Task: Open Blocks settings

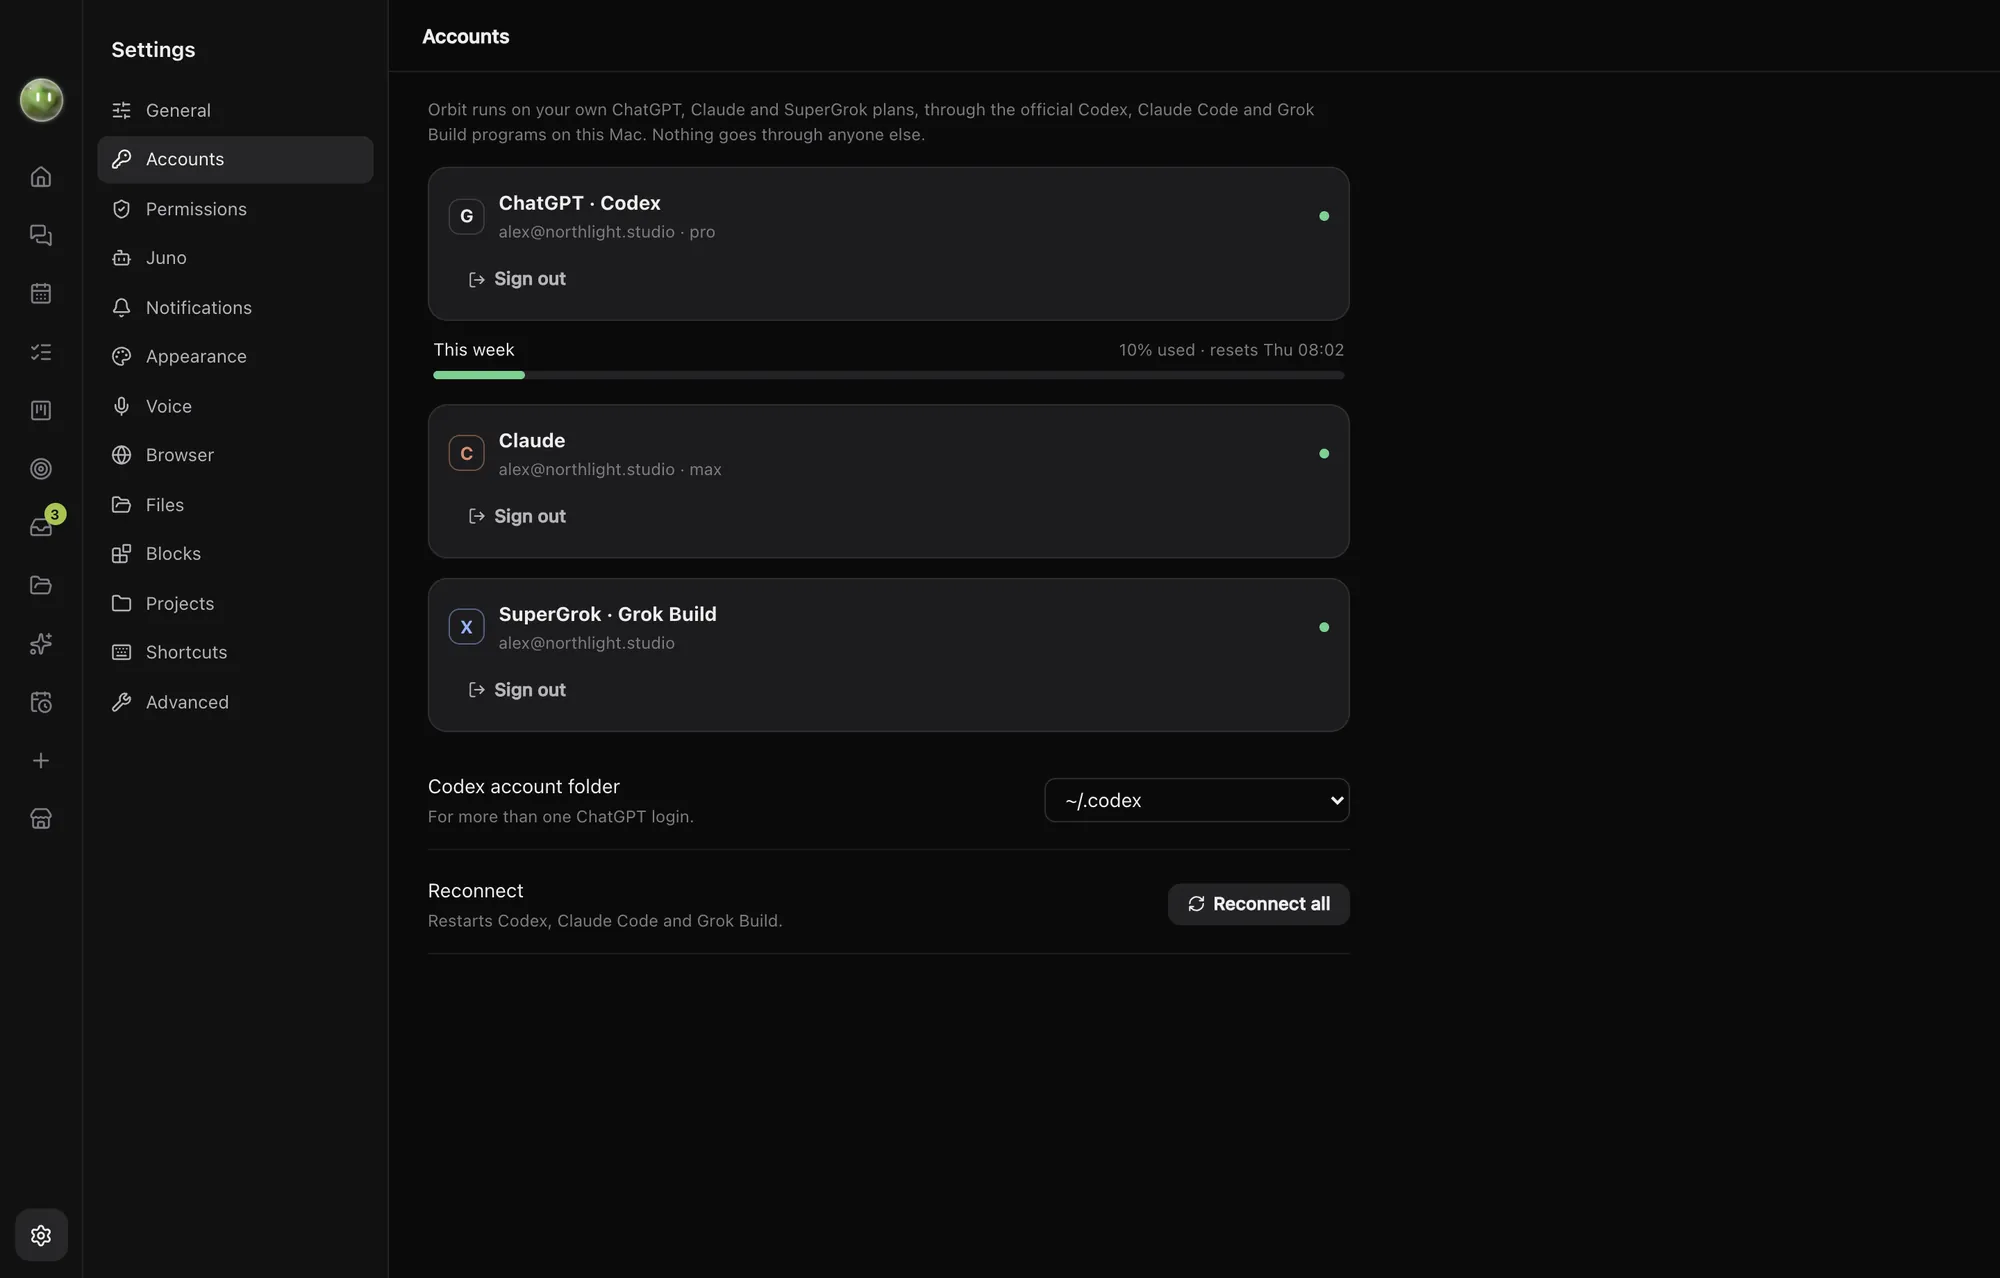Action: coord(235,554)
